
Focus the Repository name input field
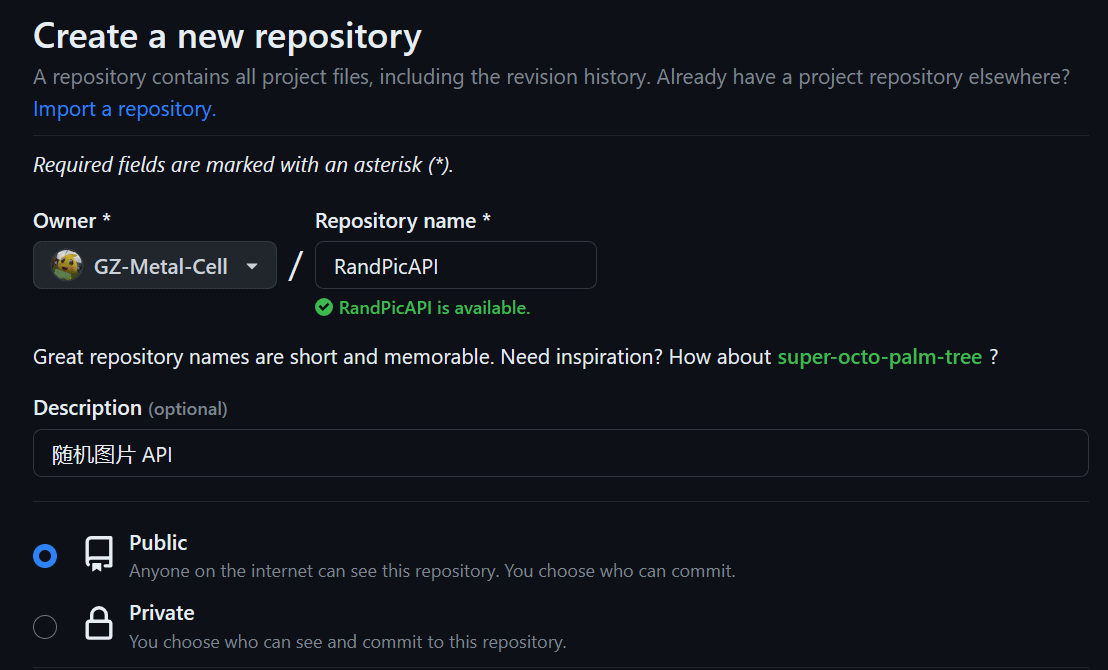[456, 265]
